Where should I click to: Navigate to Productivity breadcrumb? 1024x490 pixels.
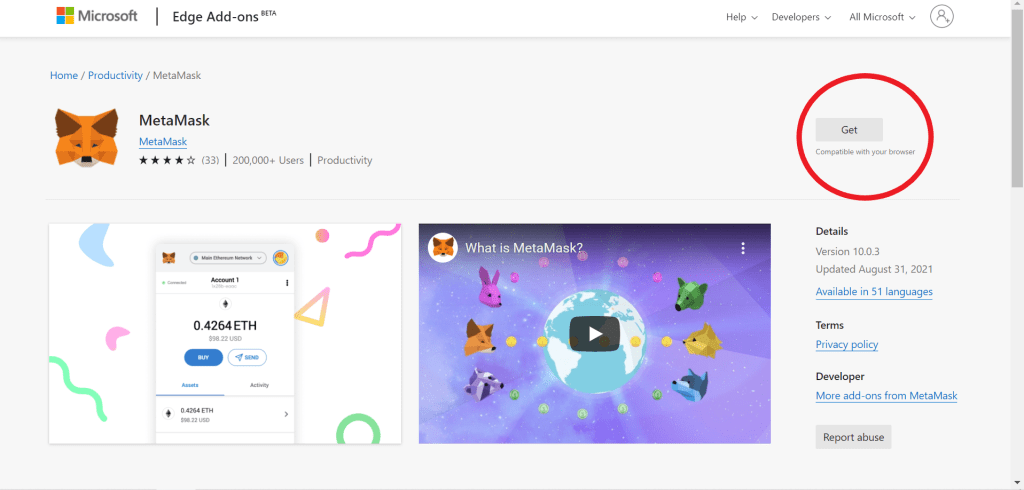coord(115,76)
